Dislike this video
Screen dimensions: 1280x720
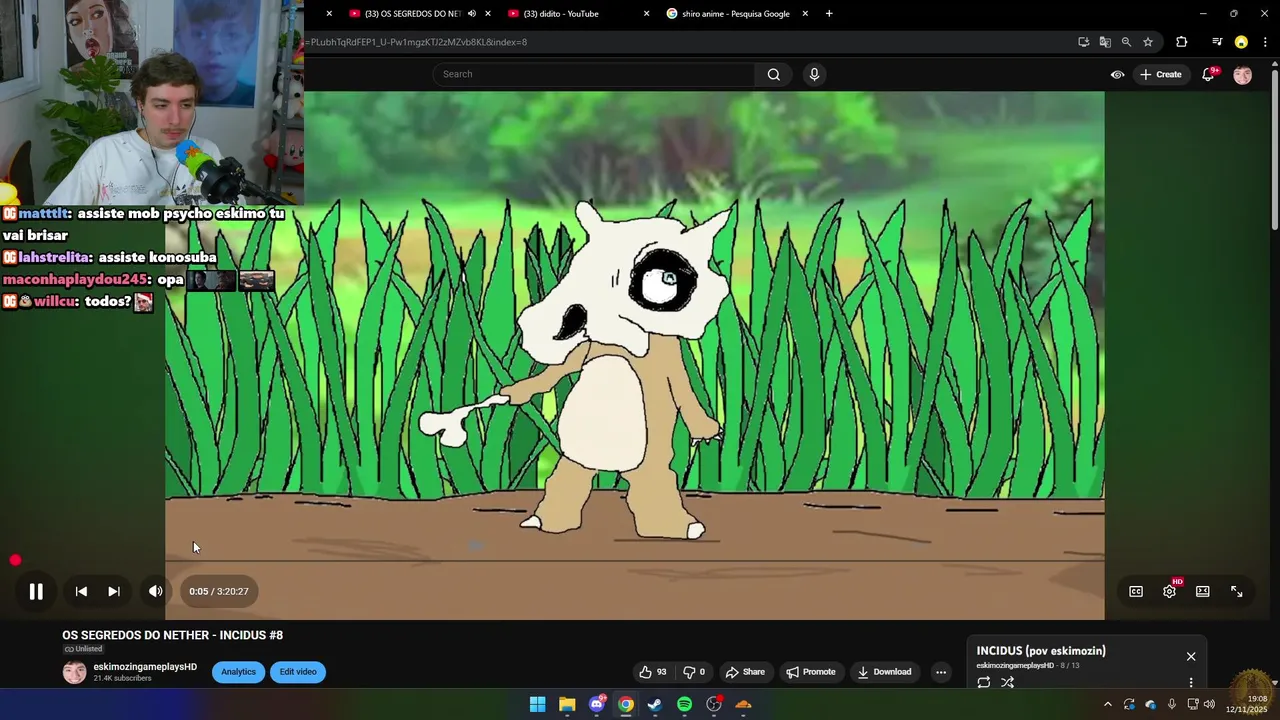pos(694,672)
